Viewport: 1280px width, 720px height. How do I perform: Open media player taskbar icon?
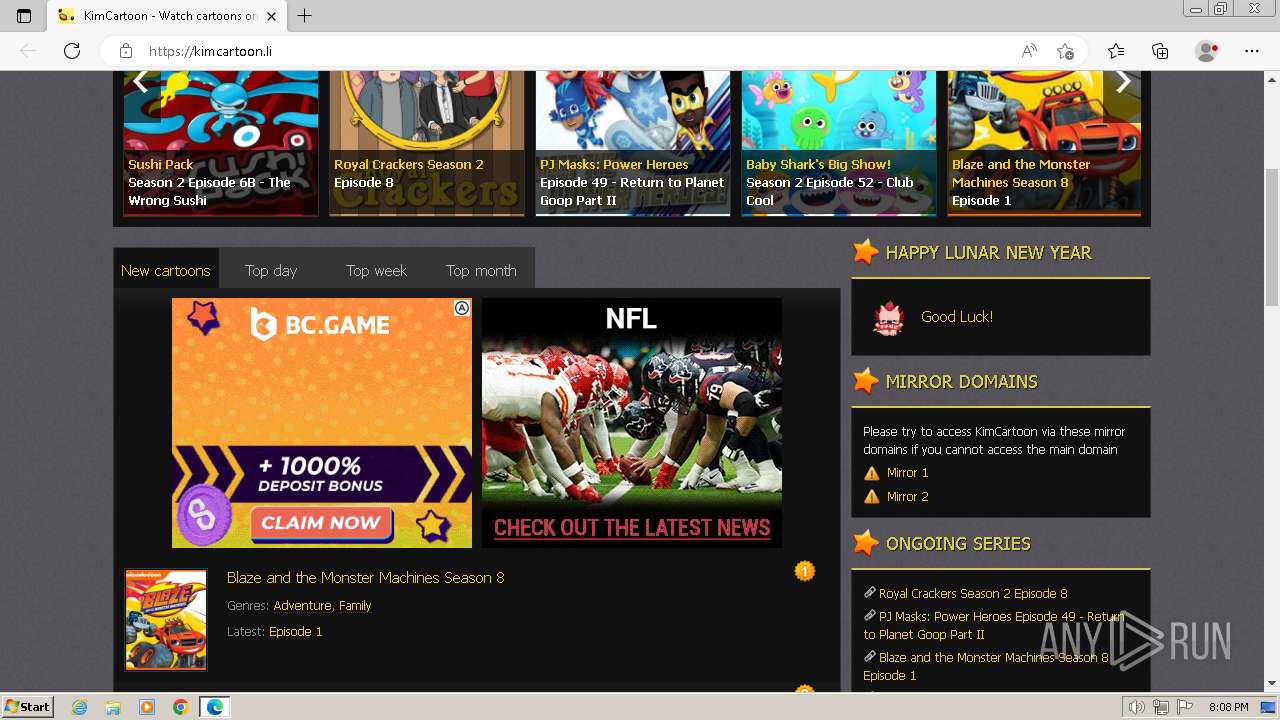[x=147, y=707]
